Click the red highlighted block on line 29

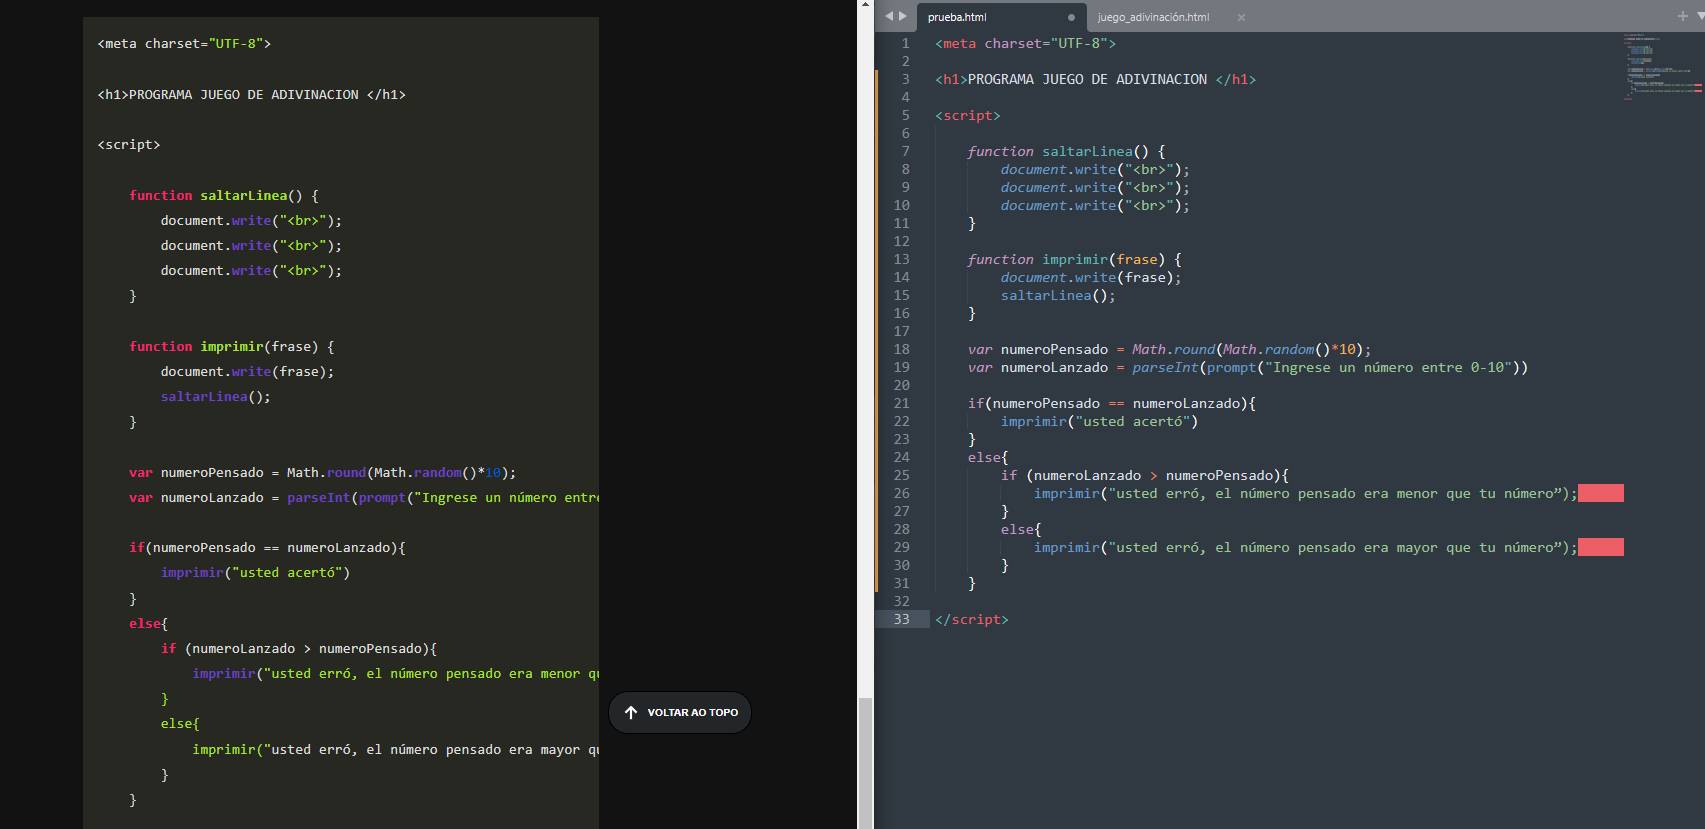1600,547
